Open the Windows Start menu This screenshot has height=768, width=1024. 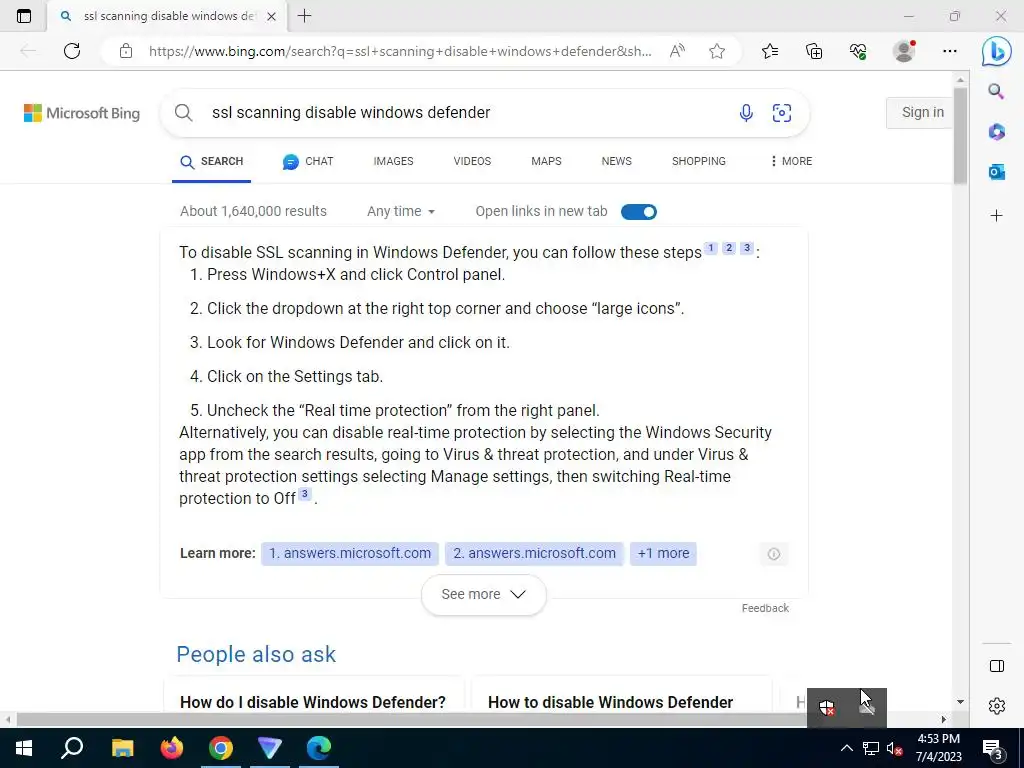point(24,748)
